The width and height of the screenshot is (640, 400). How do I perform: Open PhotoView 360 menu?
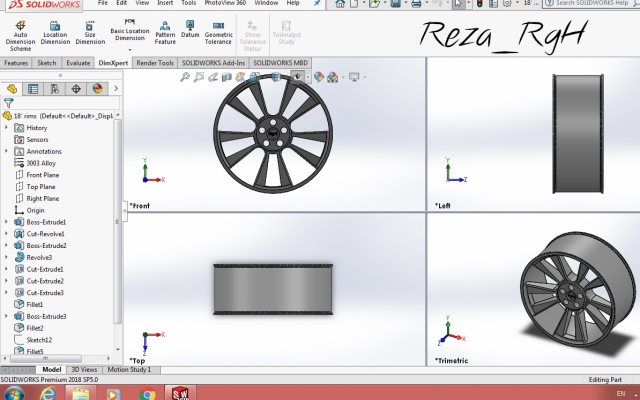225,3
